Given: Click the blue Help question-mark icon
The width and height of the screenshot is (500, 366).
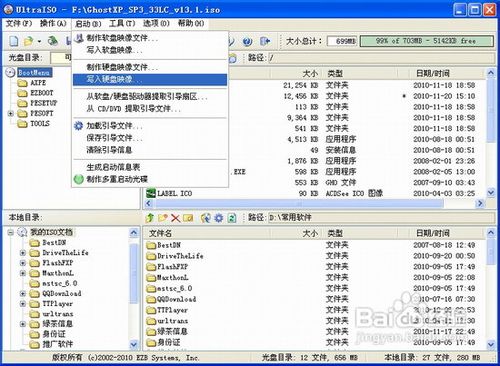Looking at the screenshot, I should click(x=247, y=41).
